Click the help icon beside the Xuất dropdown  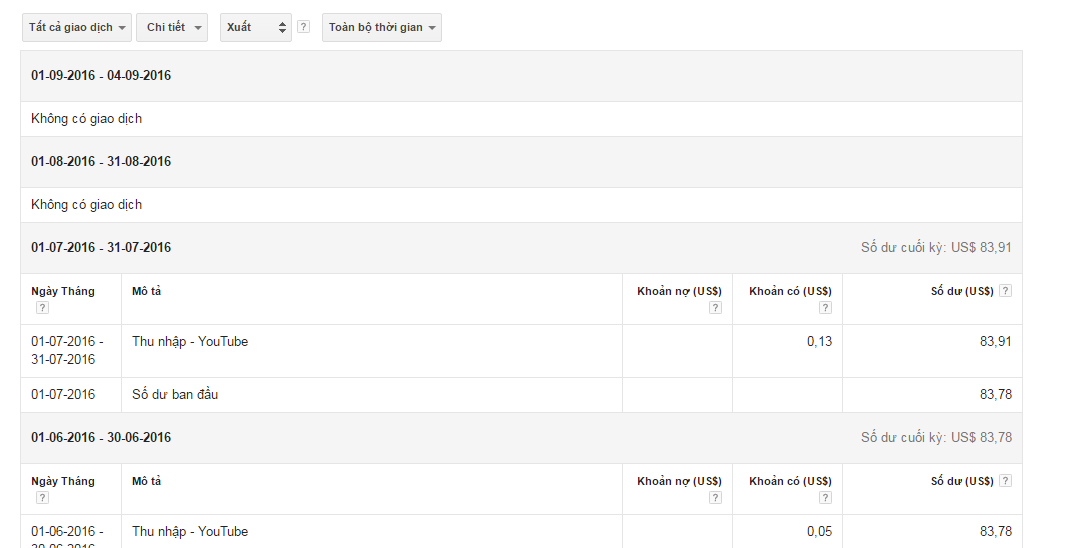(x=304, y=28)
